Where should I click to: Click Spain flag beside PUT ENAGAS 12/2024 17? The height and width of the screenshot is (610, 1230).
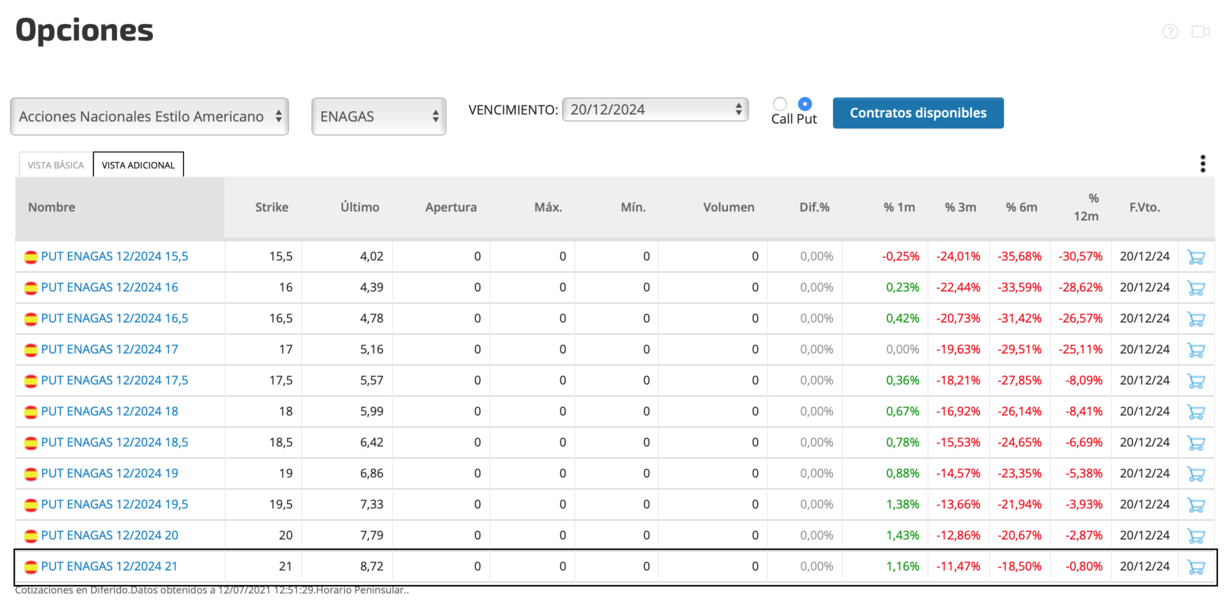coord(31,350)
